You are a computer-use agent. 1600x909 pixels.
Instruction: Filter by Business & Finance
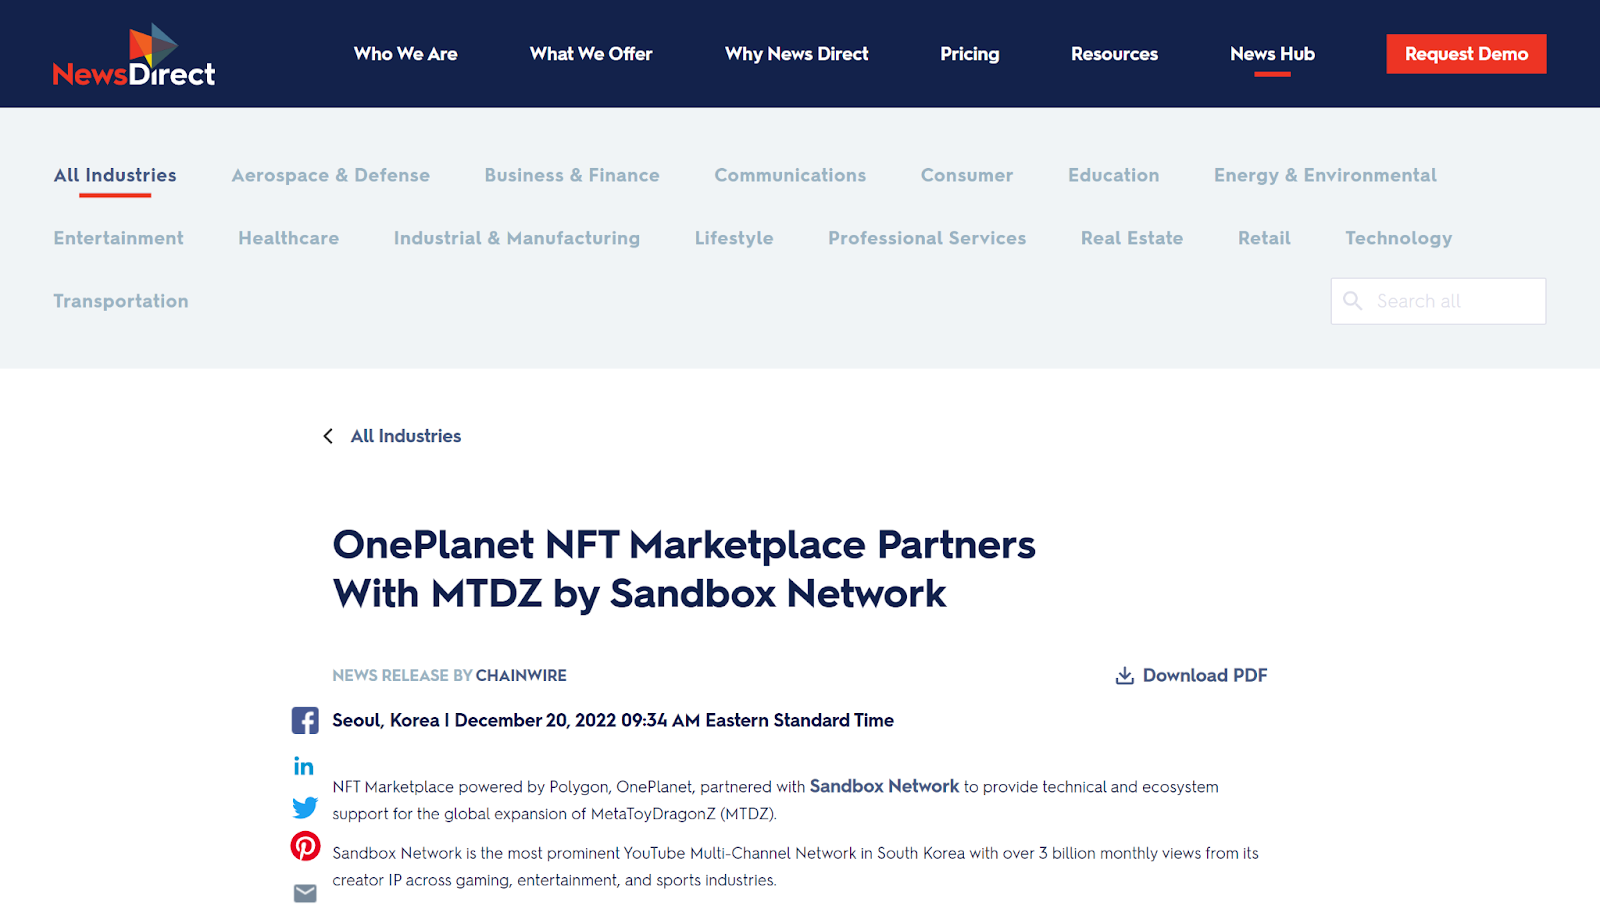tap(572, 175)
